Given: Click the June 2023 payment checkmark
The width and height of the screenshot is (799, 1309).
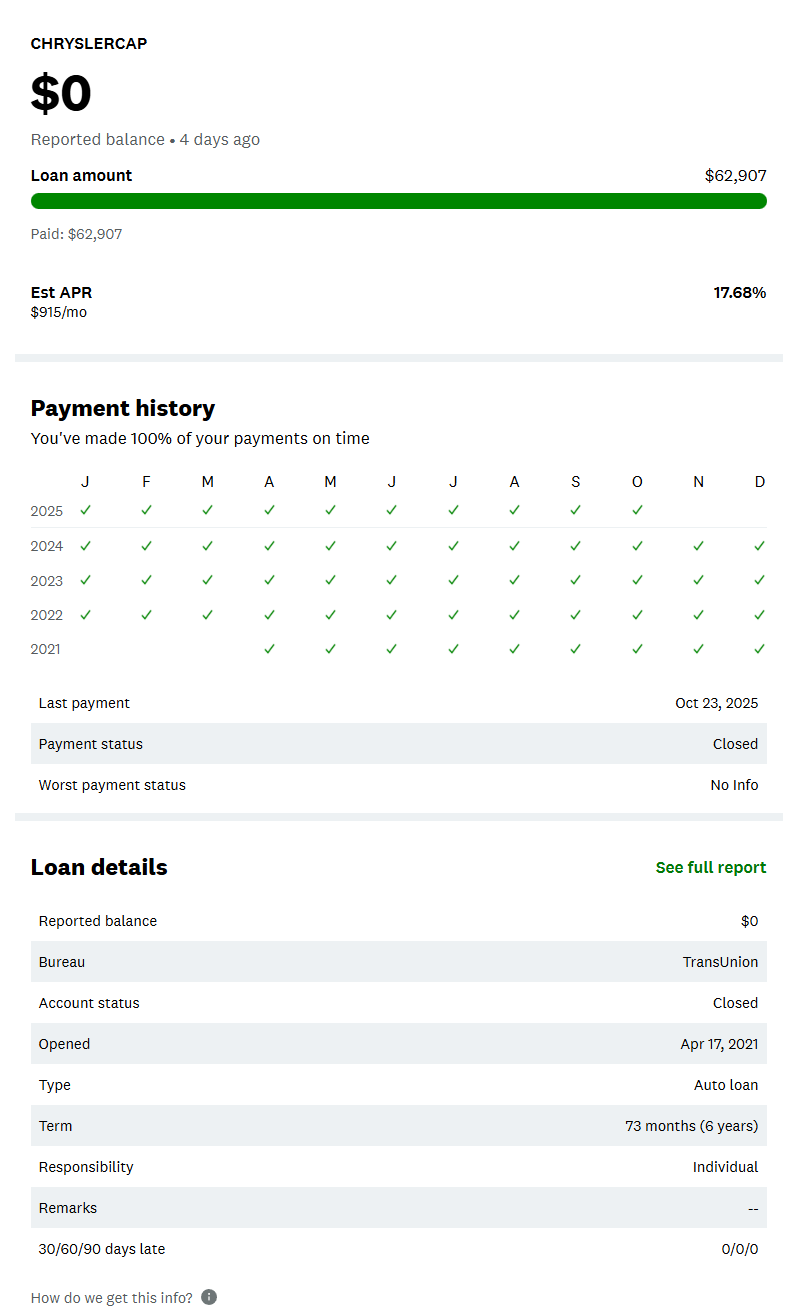Looking at the screenshot, I should (x=392, y=580).
